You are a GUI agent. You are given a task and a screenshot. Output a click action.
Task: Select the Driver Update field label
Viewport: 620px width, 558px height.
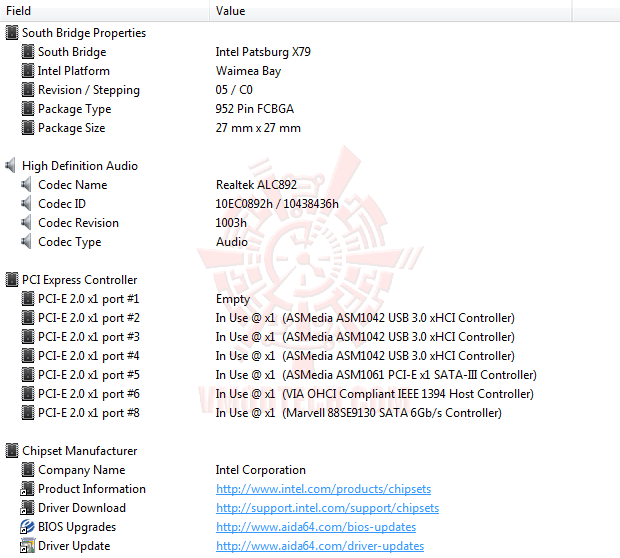74,546
